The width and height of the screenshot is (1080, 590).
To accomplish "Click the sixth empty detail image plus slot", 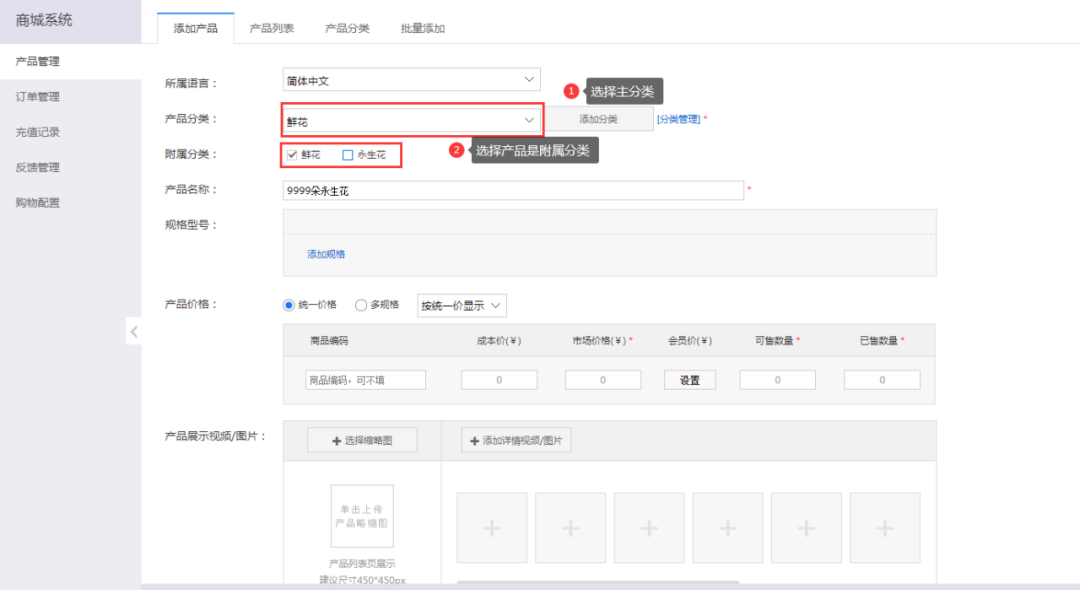I will [x=884, y=528].
